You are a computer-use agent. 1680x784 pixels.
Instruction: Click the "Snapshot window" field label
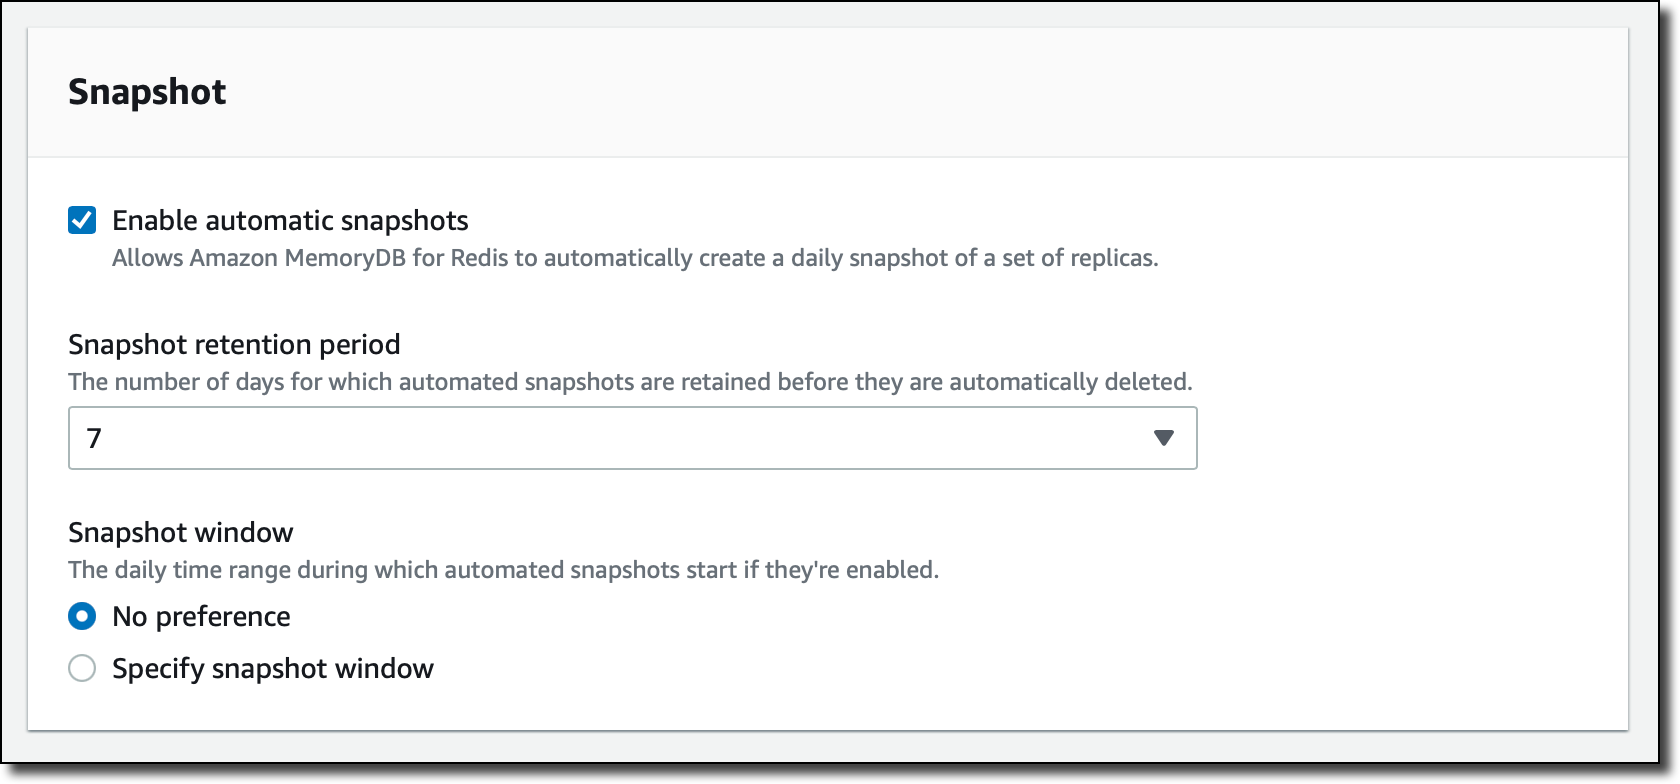click(x=181, y=532)
